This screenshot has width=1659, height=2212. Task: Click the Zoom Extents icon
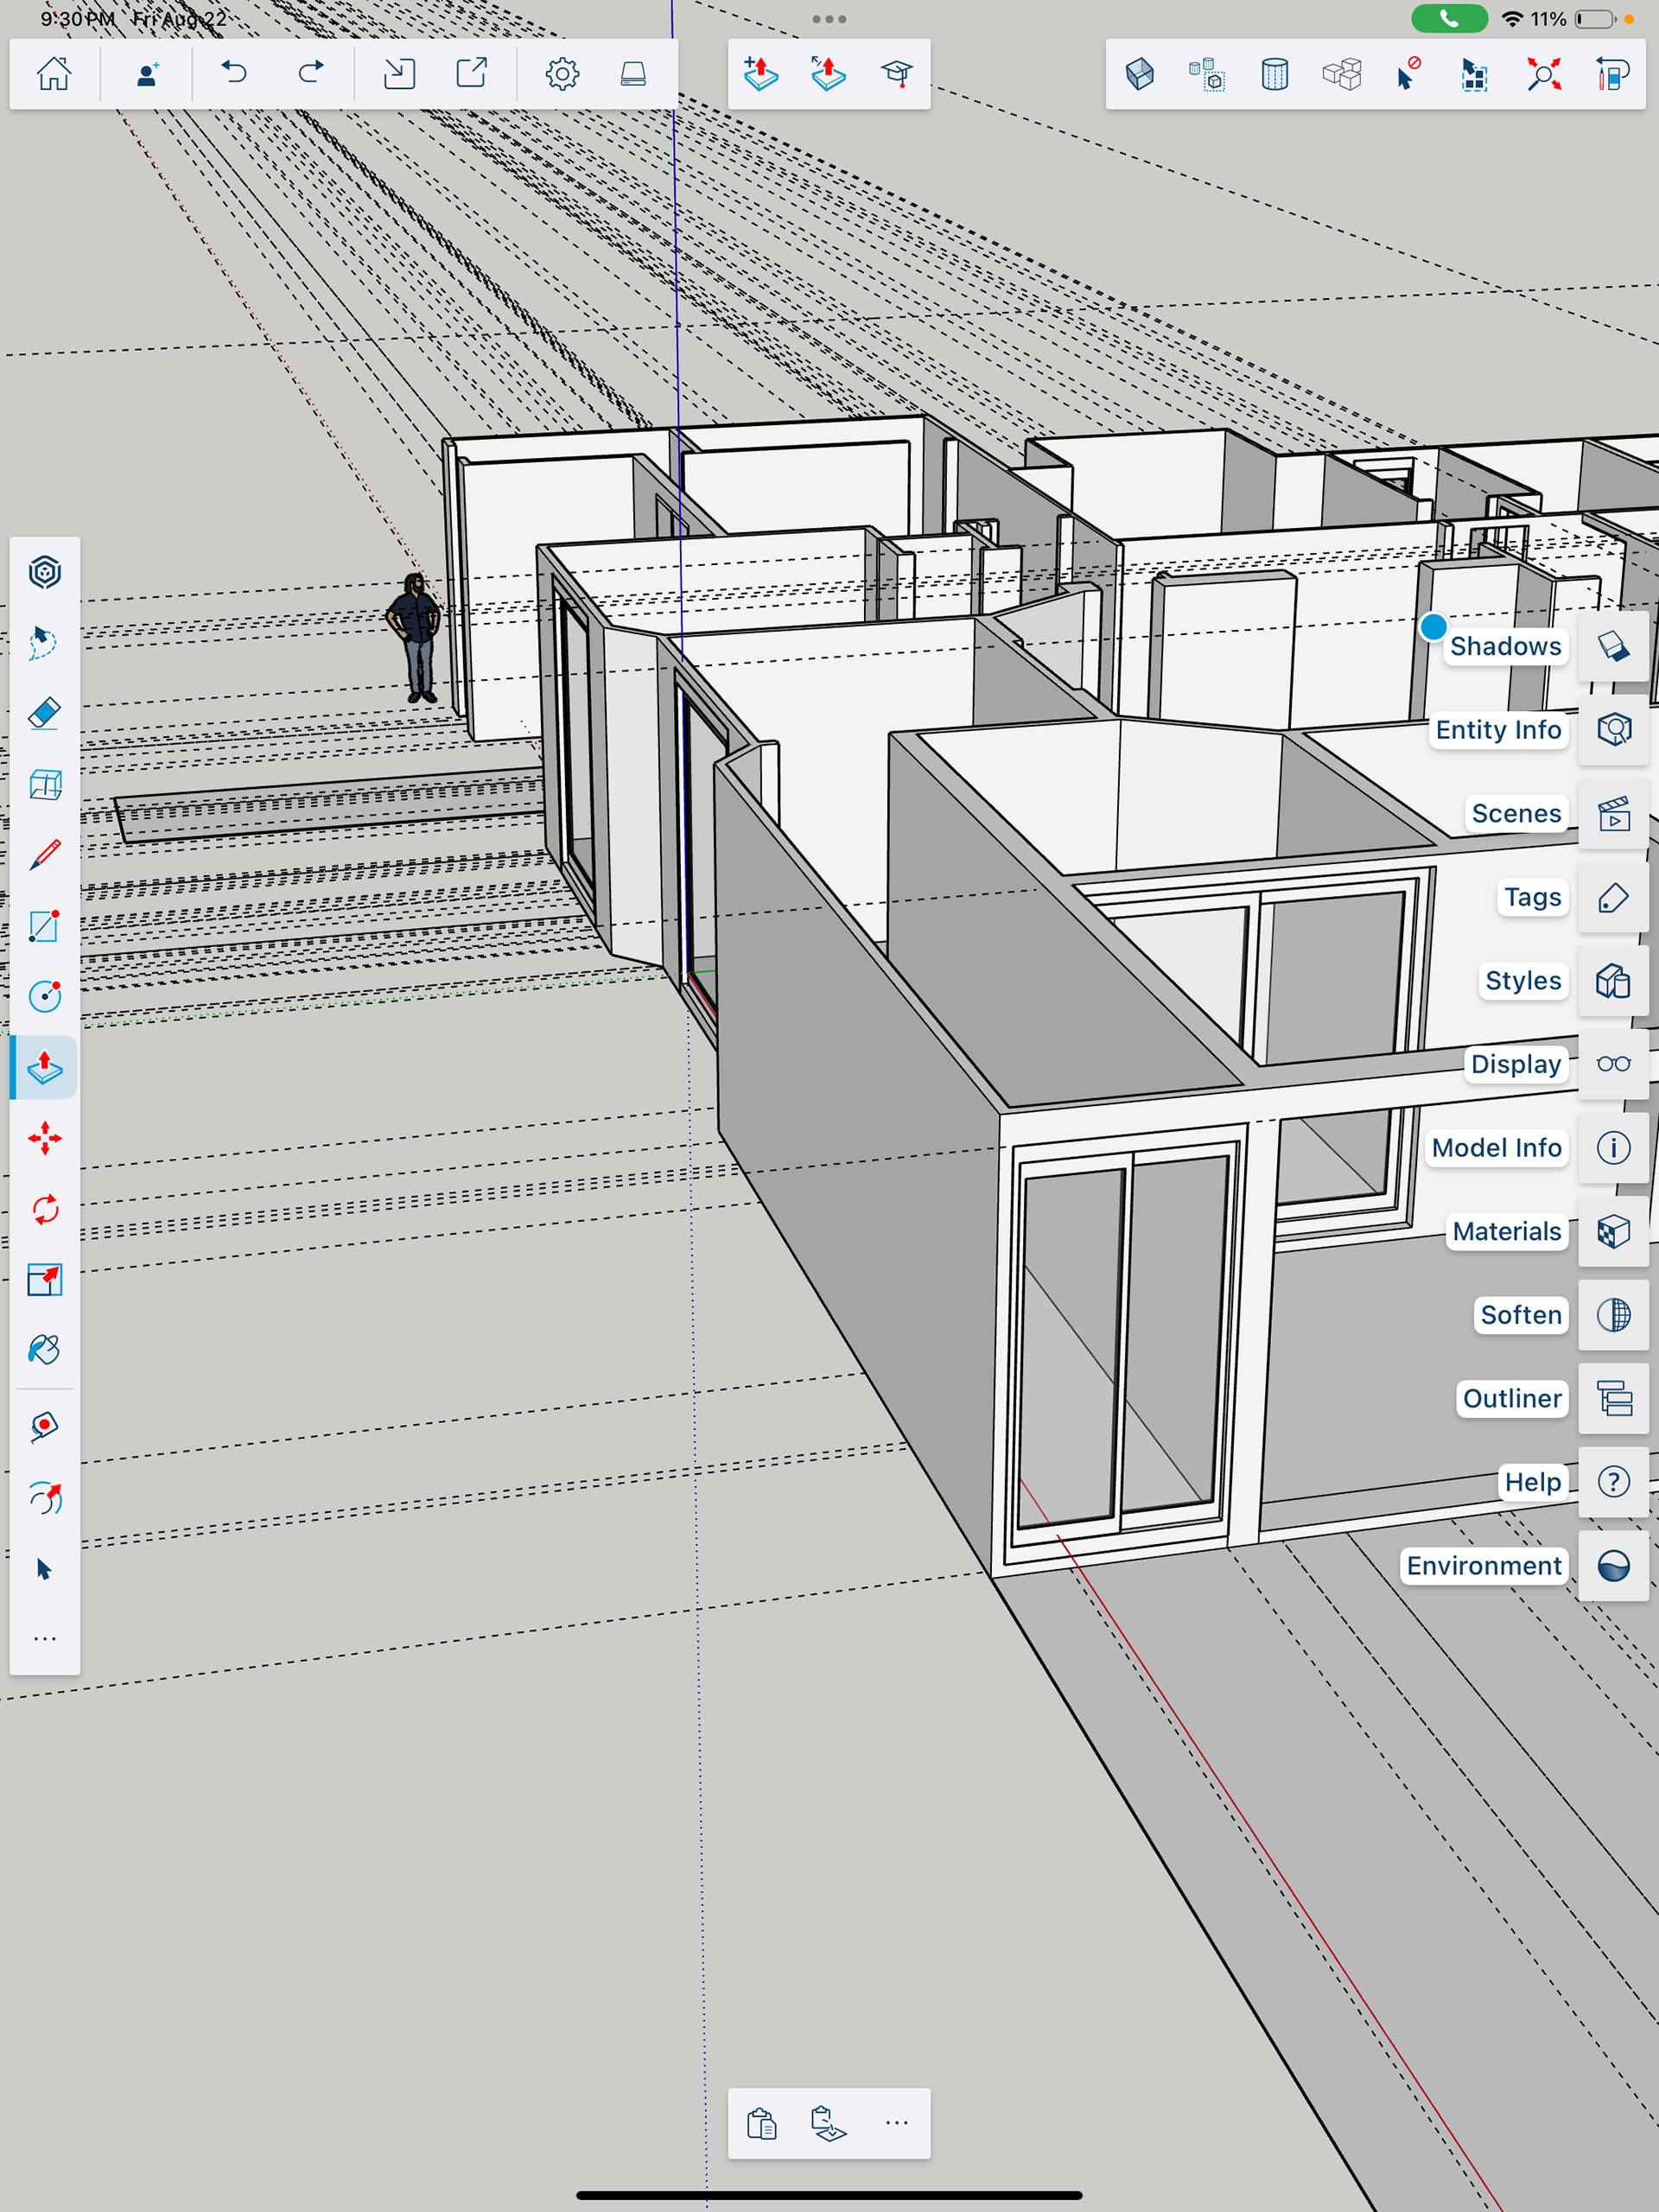[1543, 74]
